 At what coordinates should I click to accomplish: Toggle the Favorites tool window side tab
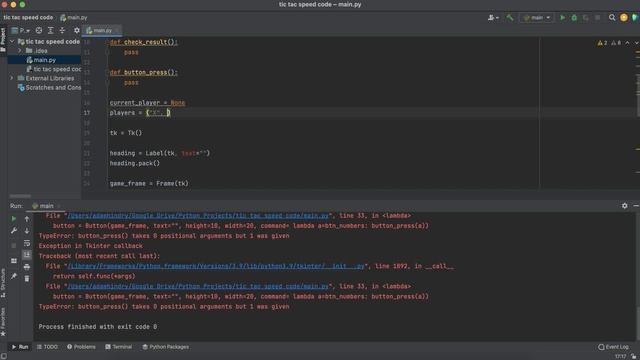pyautogui.click(x=3, y=322)
